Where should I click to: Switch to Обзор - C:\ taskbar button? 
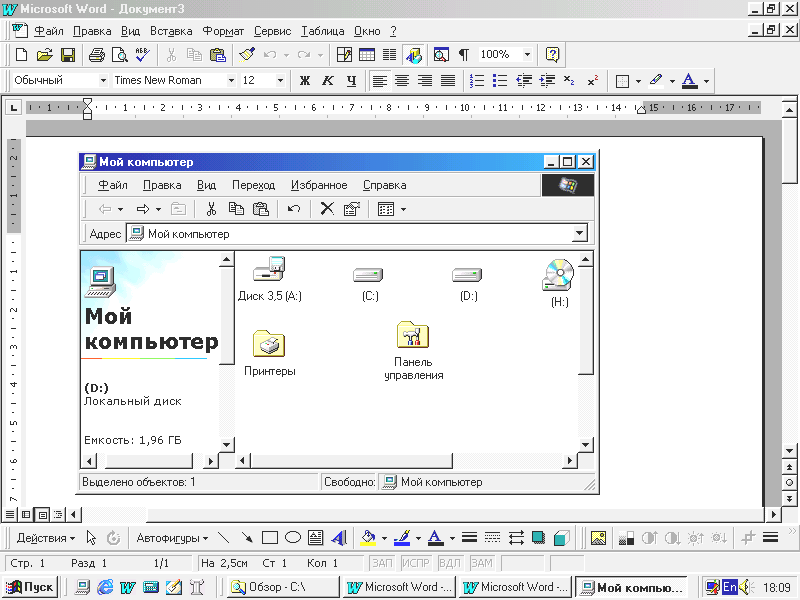click(x=283, y=587)
